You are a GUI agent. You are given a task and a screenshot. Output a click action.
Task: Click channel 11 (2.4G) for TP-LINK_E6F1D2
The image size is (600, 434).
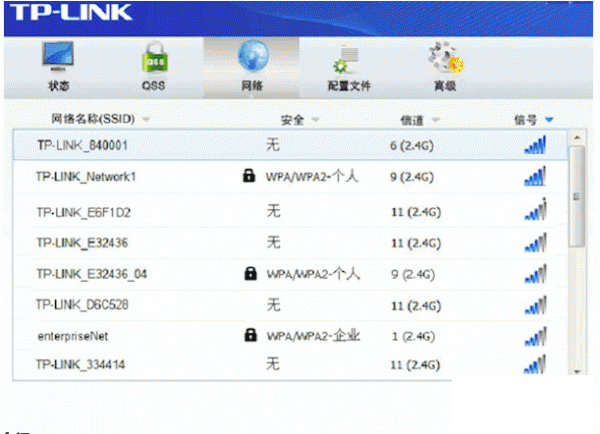click(416, 212)
